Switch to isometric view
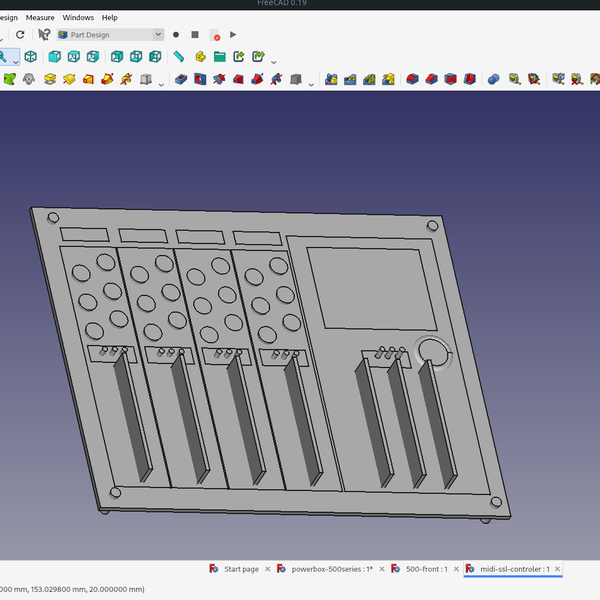Viewport: 600px width, 600px height. coord(31,57)
